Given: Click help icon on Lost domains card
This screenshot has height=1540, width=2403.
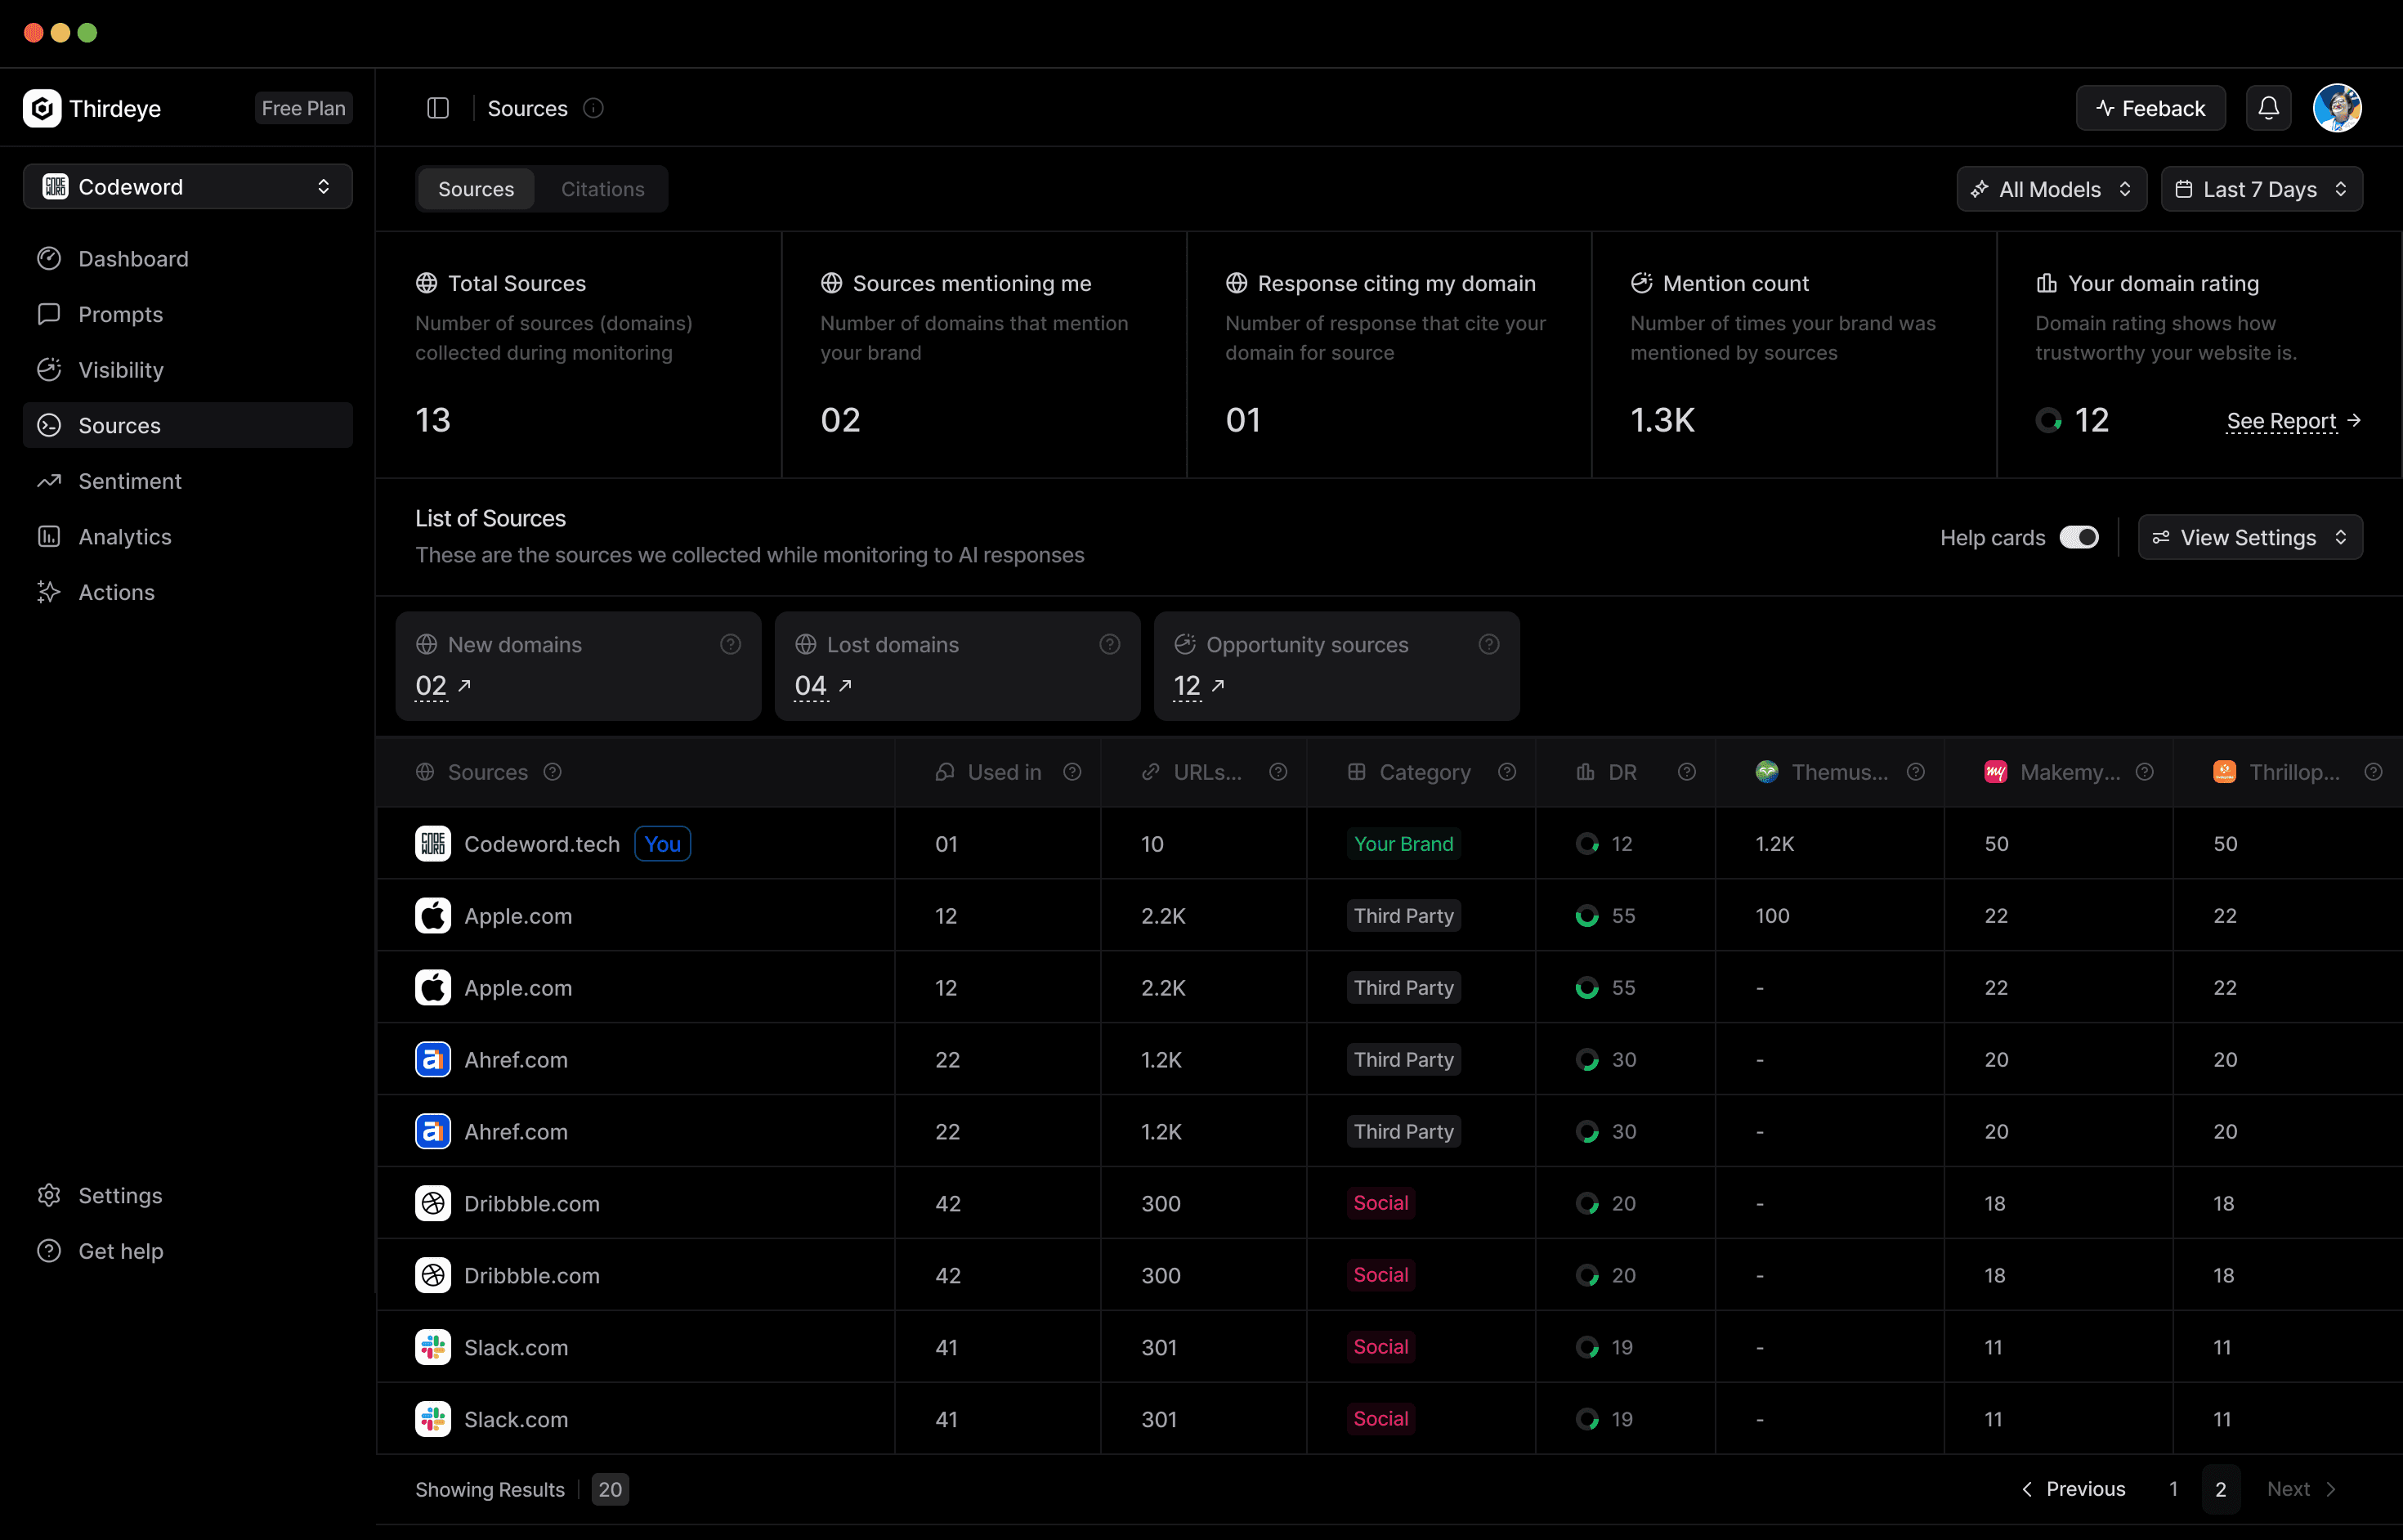Looking at the screenshot, I should coord(1110,645).
